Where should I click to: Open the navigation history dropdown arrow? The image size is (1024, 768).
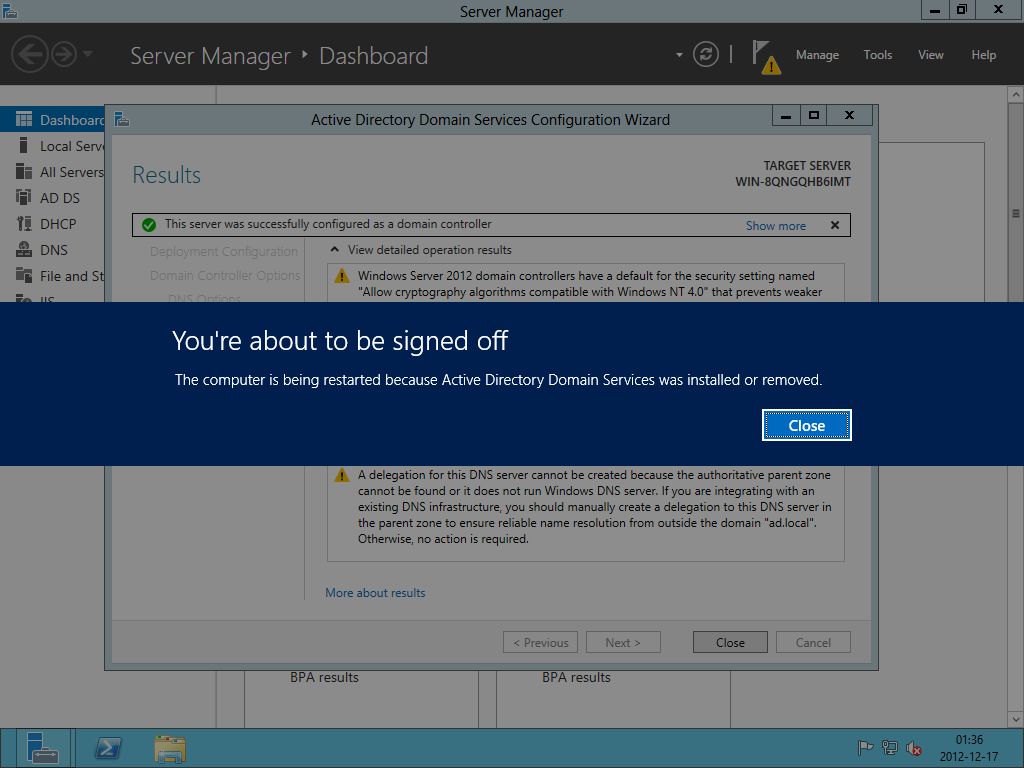pos(88,54)
